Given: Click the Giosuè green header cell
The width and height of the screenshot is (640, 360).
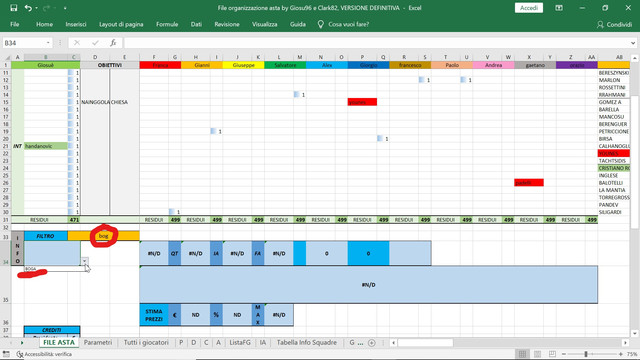Looking at the screenshot, I should point(46,65).
